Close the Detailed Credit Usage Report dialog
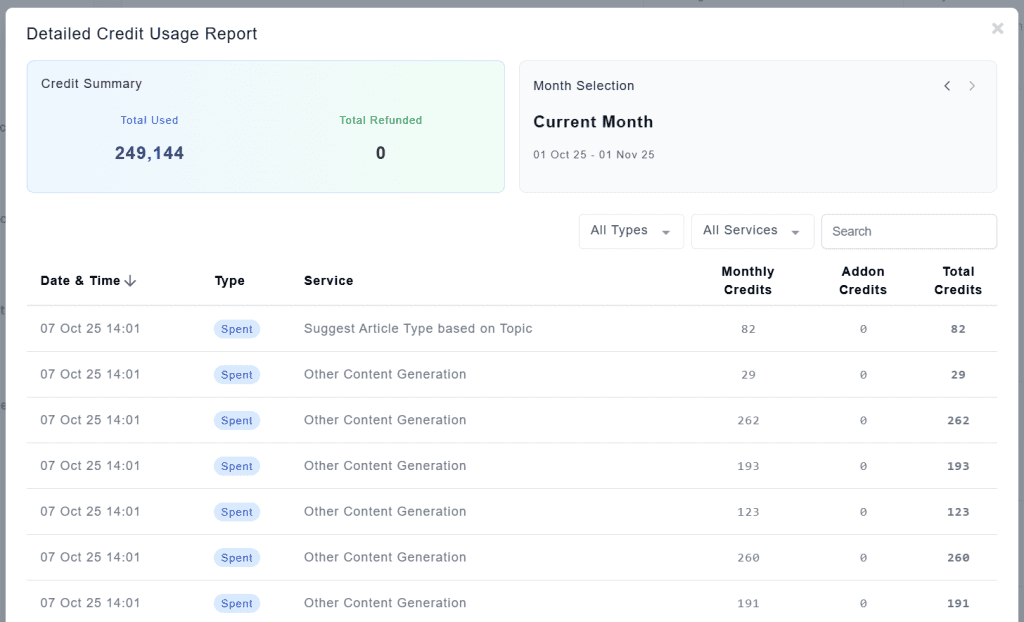This screenshot has width=1024, height=622. [997, 29]
